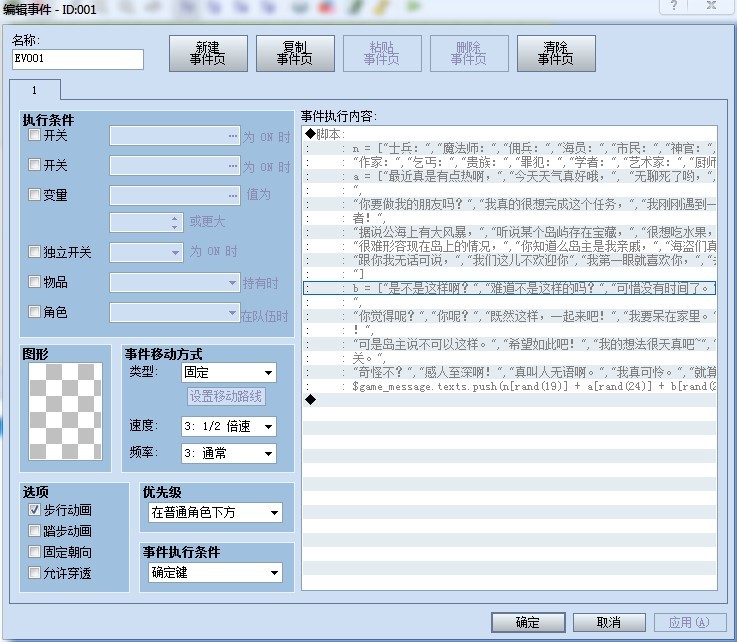
Task: Click the 应用(A) button
Action: tap(689, 622)
